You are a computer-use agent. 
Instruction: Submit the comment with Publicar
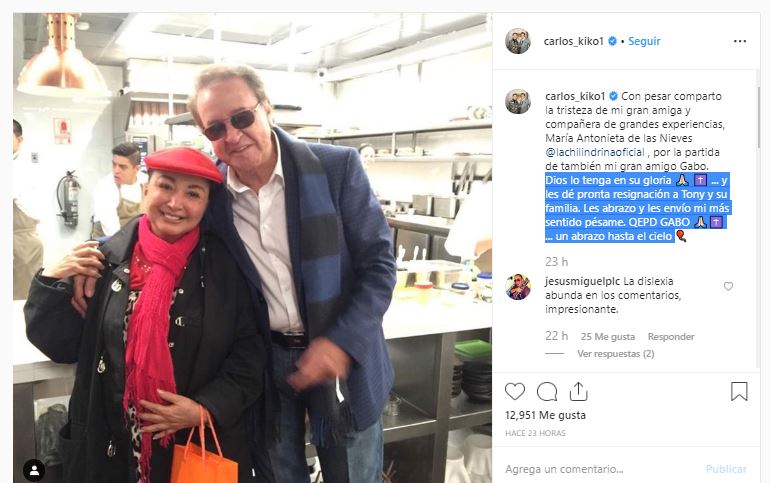point(726,469)
